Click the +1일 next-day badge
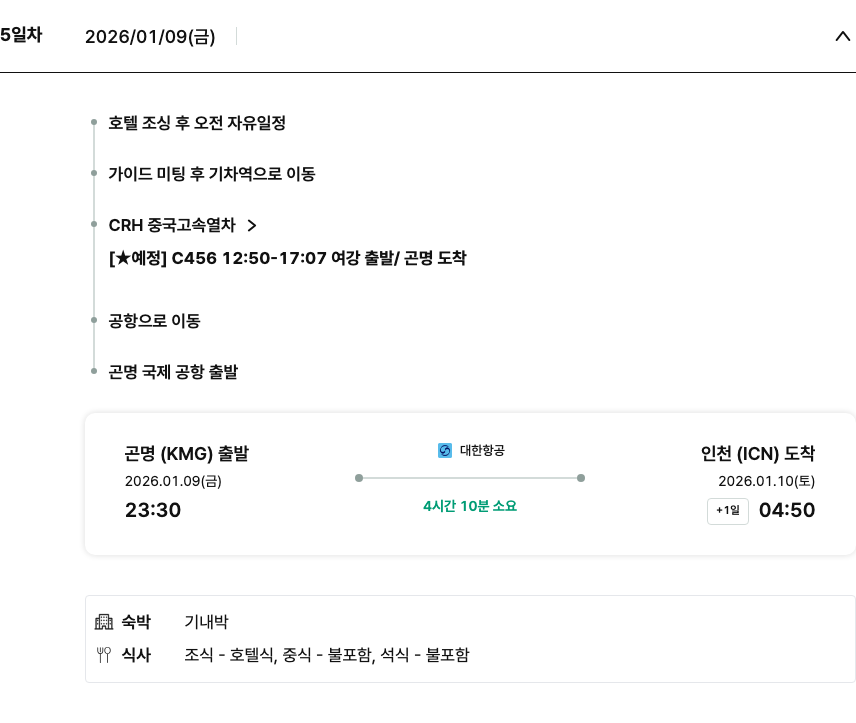This screenshot has width=856, height=723. (x=727, y=511)
